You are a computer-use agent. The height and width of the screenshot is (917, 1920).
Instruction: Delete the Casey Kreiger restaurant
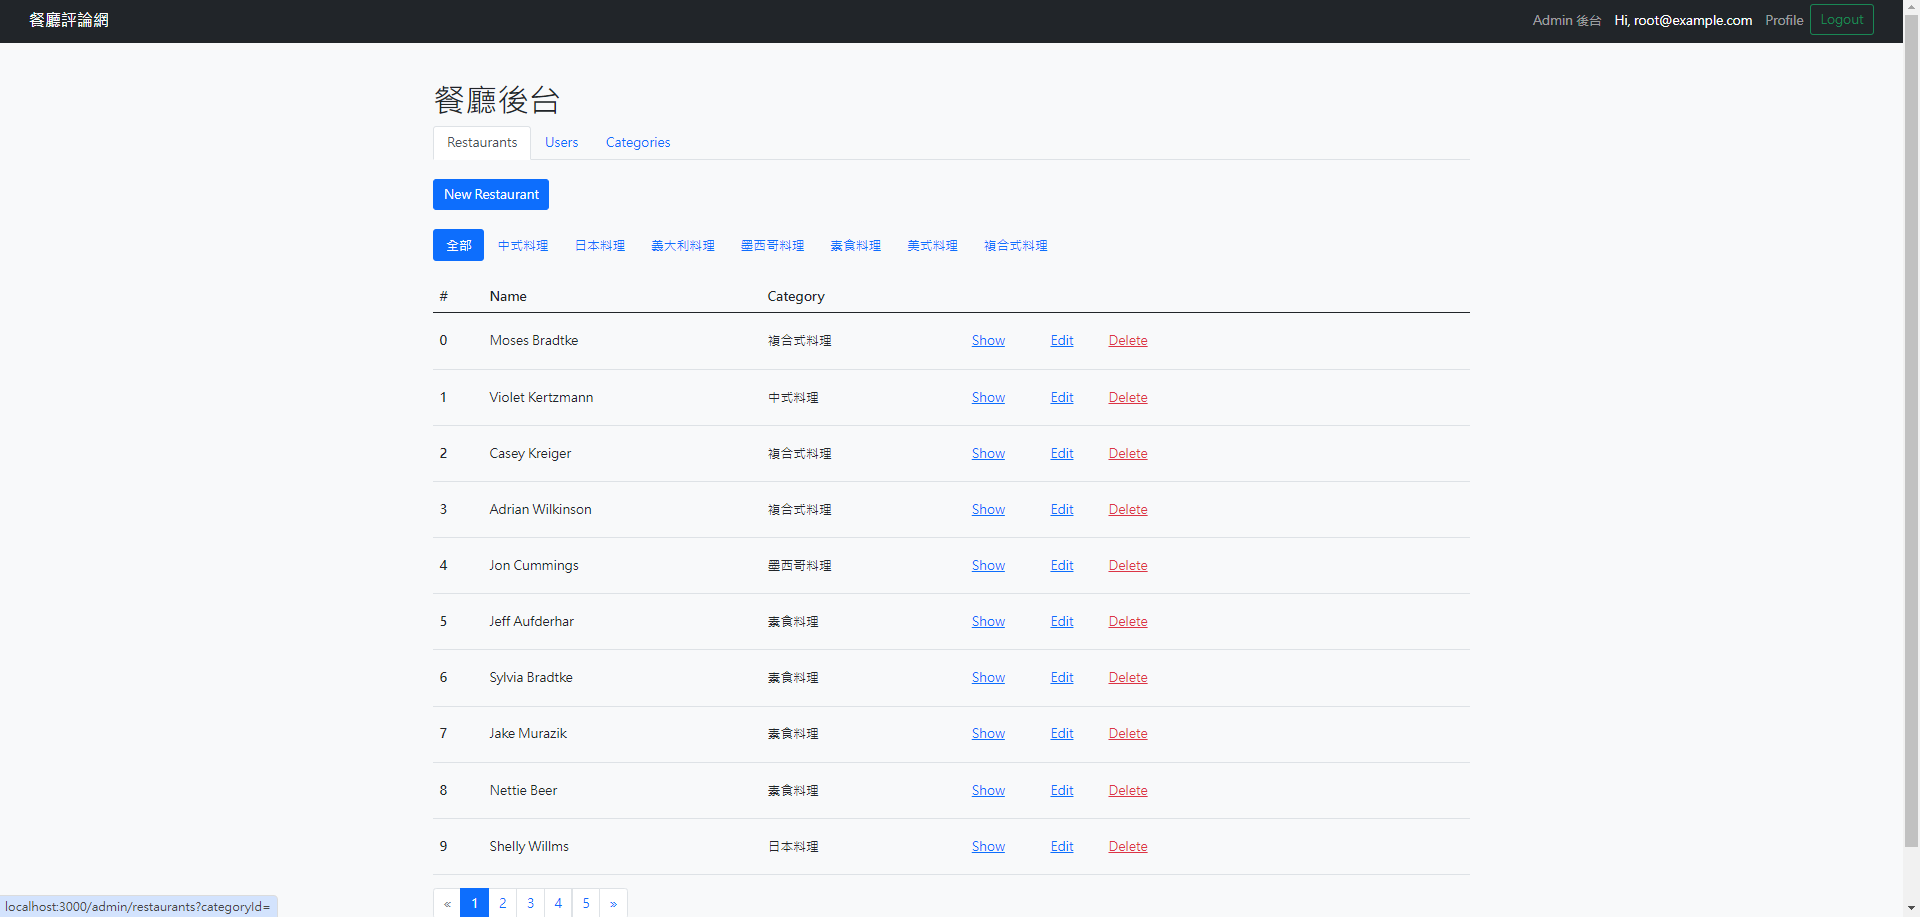pyautogui.click(x=1127, y=454)
